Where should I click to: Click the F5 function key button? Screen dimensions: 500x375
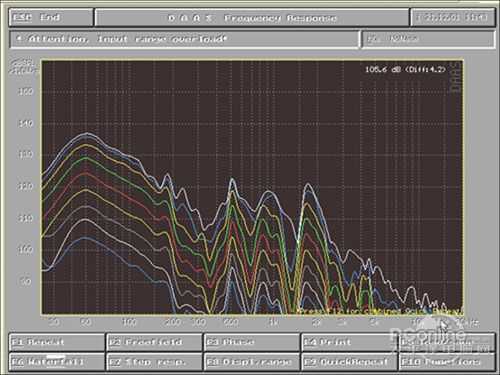point(447,342)
